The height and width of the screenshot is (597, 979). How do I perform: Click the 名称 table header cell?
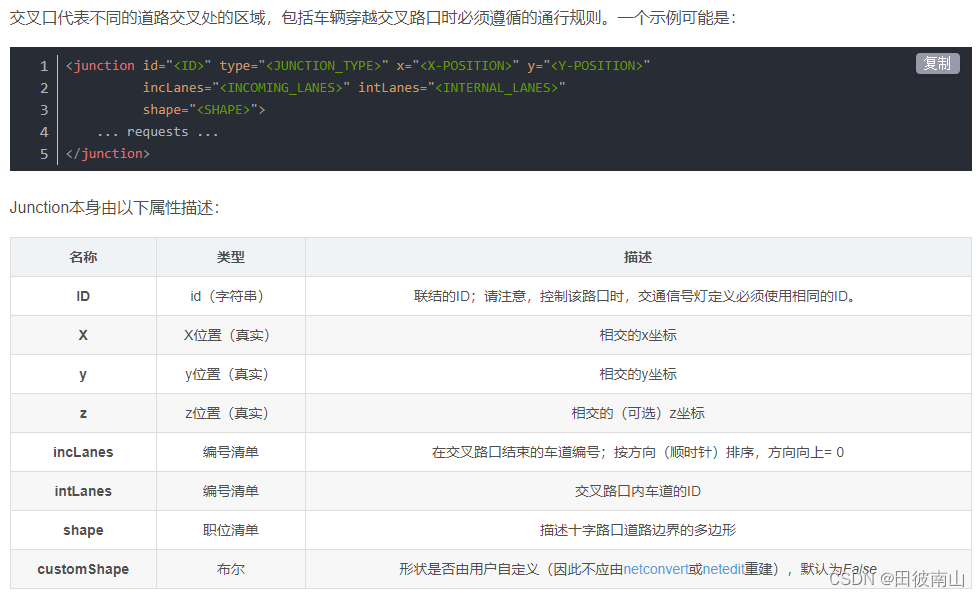[82, 257]
